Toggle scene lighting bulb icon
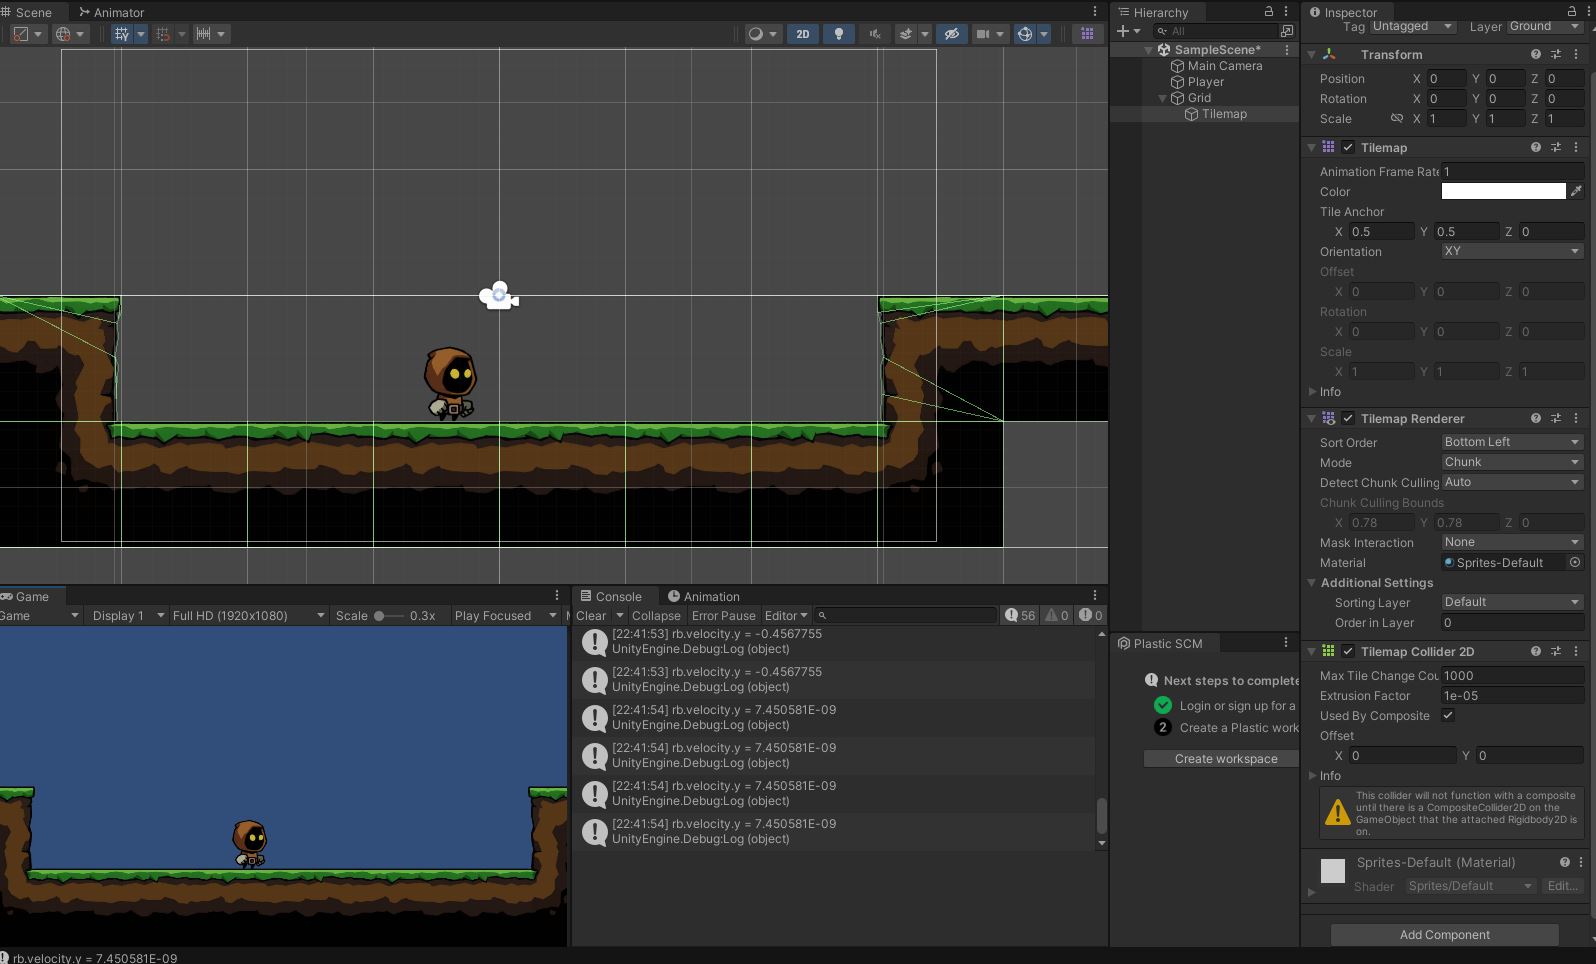 pyautogui.click(x=838, y=34)
